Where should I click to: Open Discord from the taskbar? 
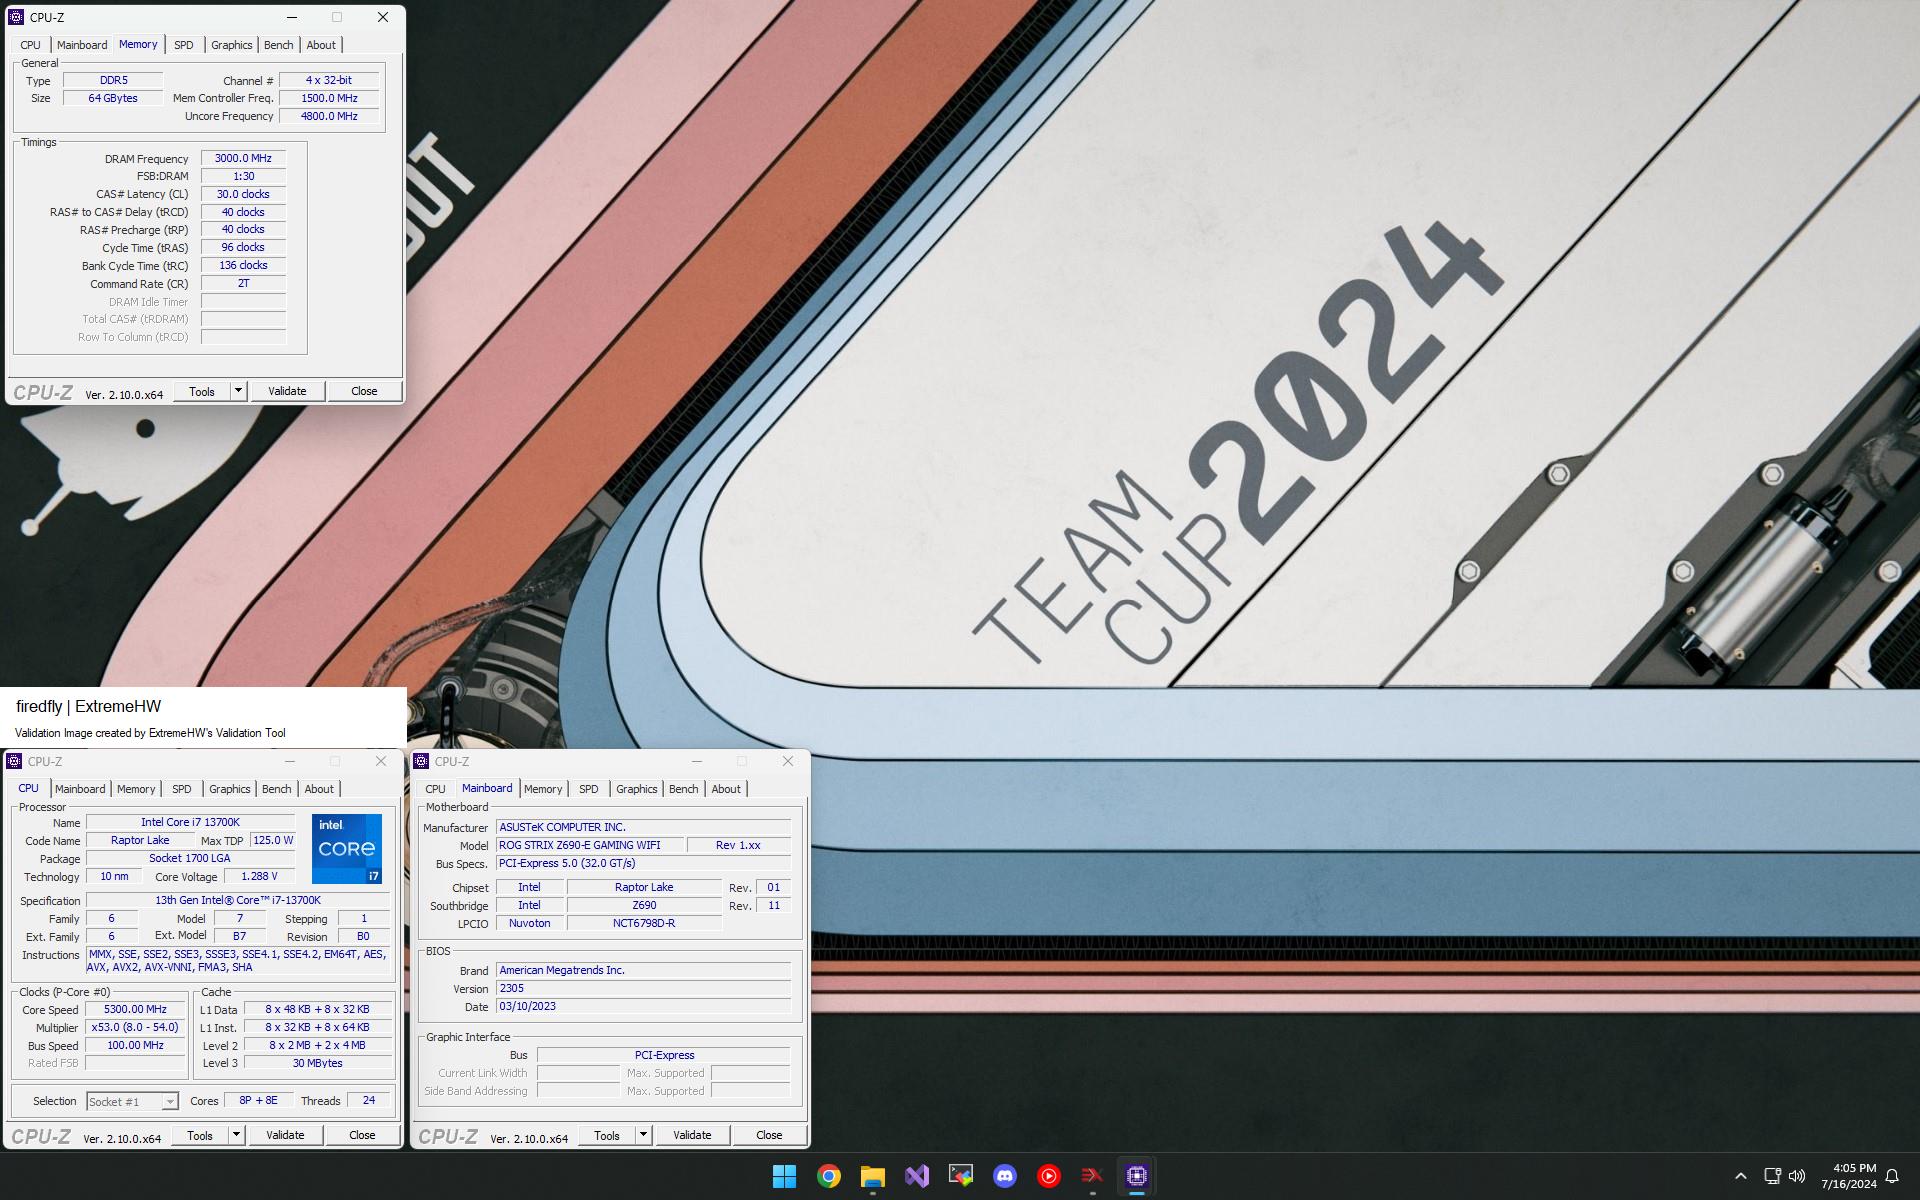1005,1176
